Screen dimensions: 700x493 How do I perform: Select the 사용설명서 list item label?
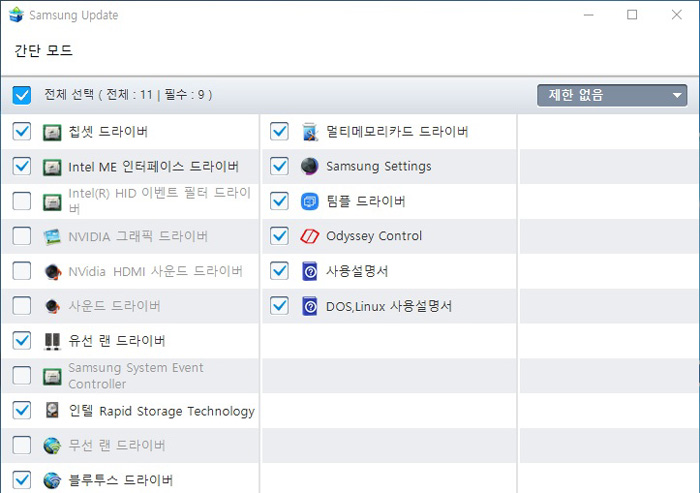point(357,272)
